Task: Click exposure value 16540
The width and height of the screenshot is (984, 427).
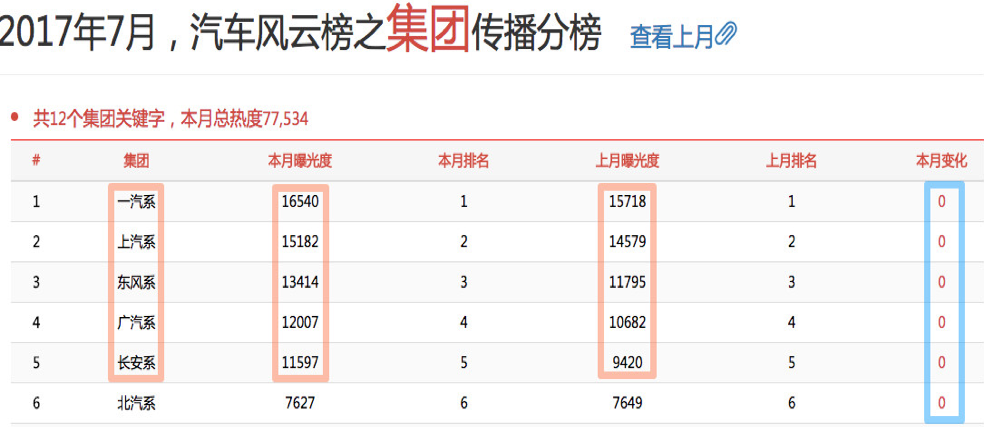Action: 300,202
